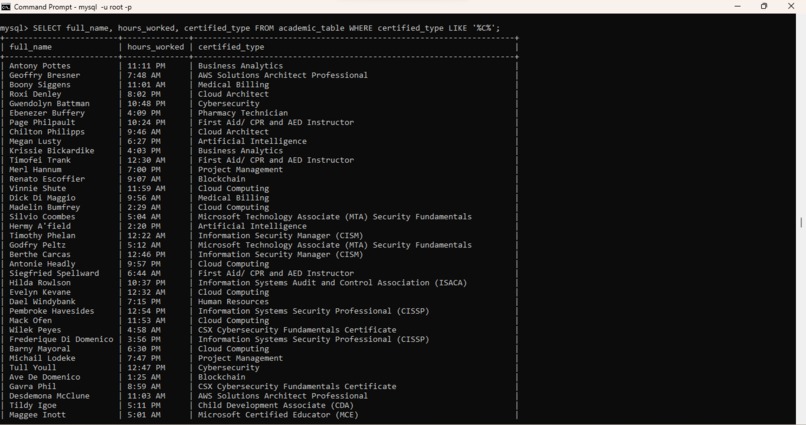
Task: Click the name Evelyn Kevane
Action: pyautogui.click(x=40, y=292)
